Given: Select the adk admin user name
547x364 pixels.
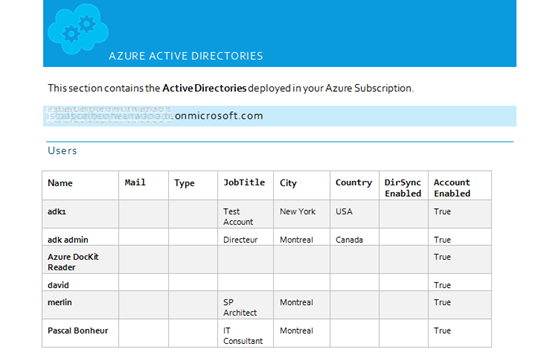Looking at the screenshot, I should pos(68,240).
